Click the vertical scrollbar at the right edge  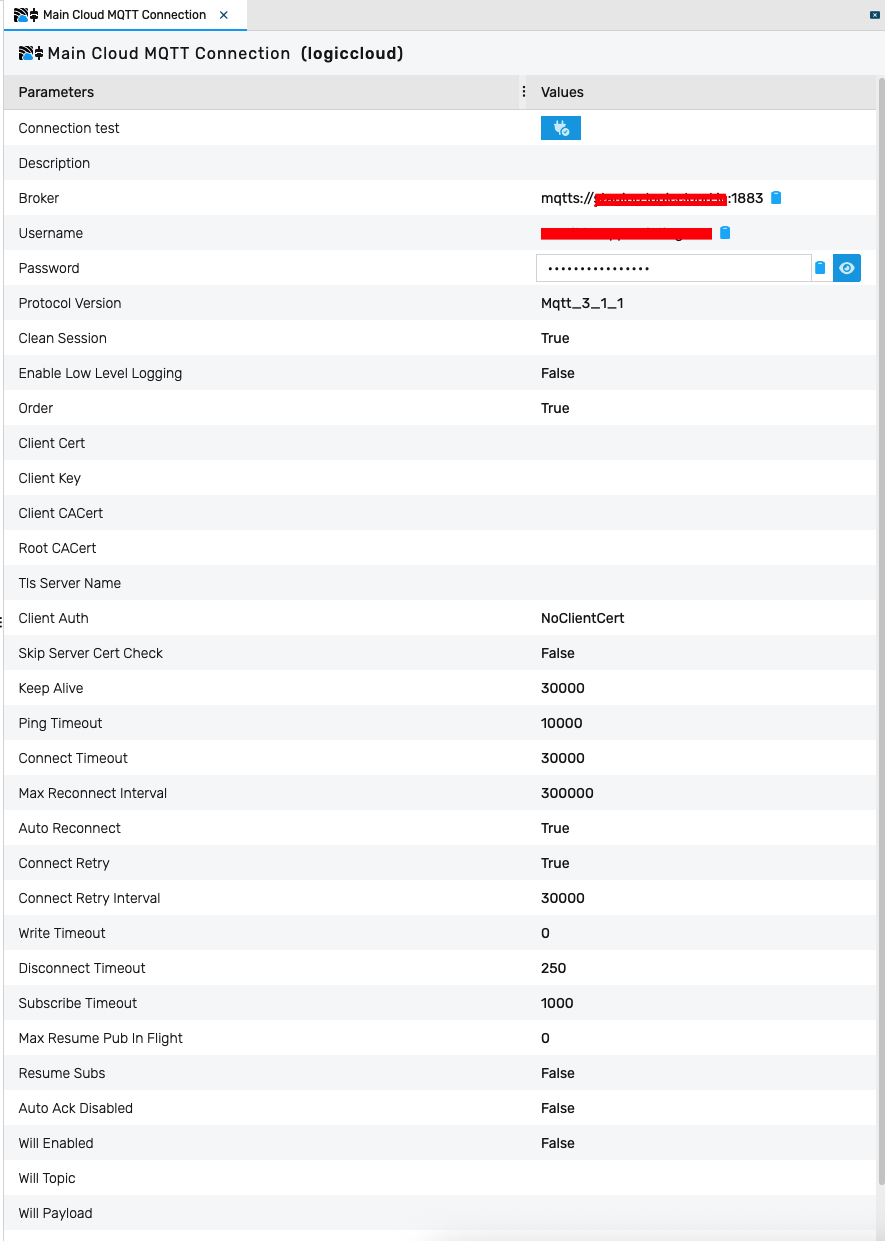pyautogui.click(x=880, y=600)
